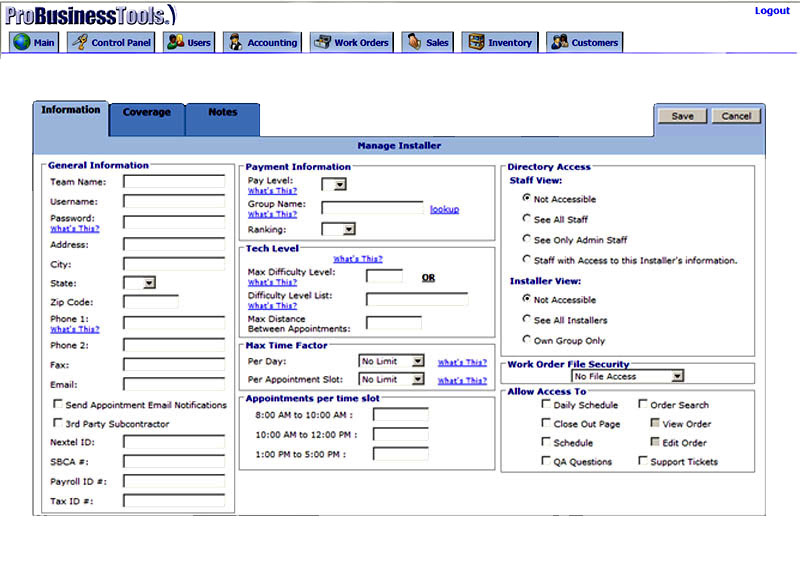Select See All Installers option

tap(527, 319)
